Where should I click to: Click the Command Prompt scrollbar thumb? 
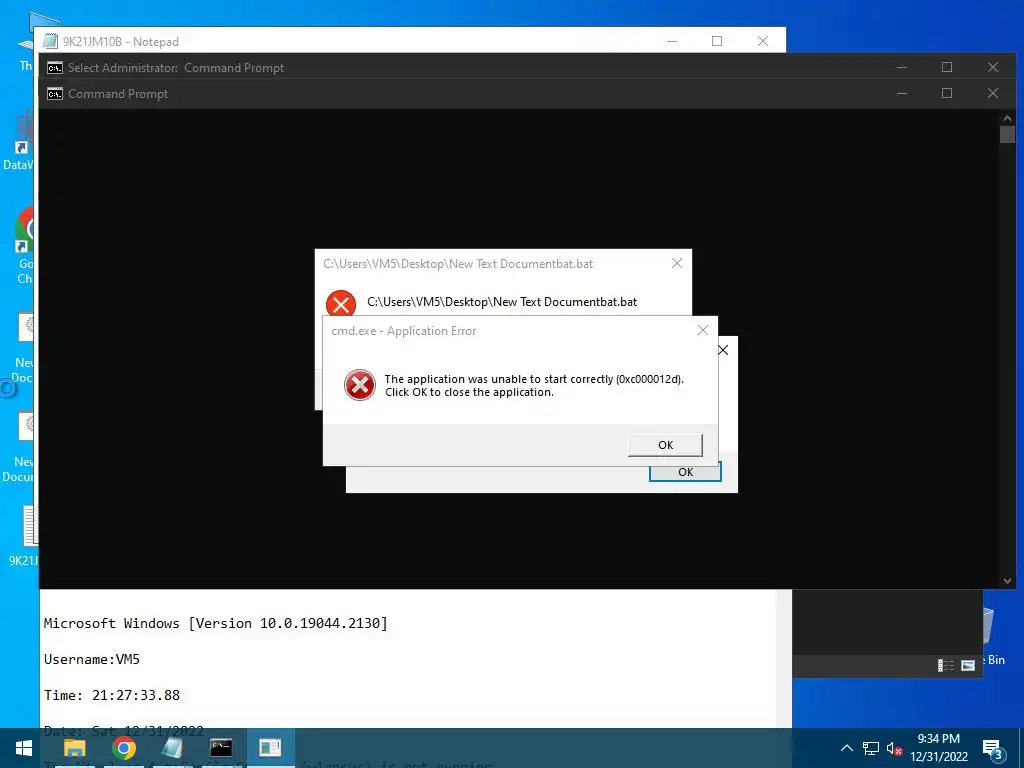(1007, 135)
